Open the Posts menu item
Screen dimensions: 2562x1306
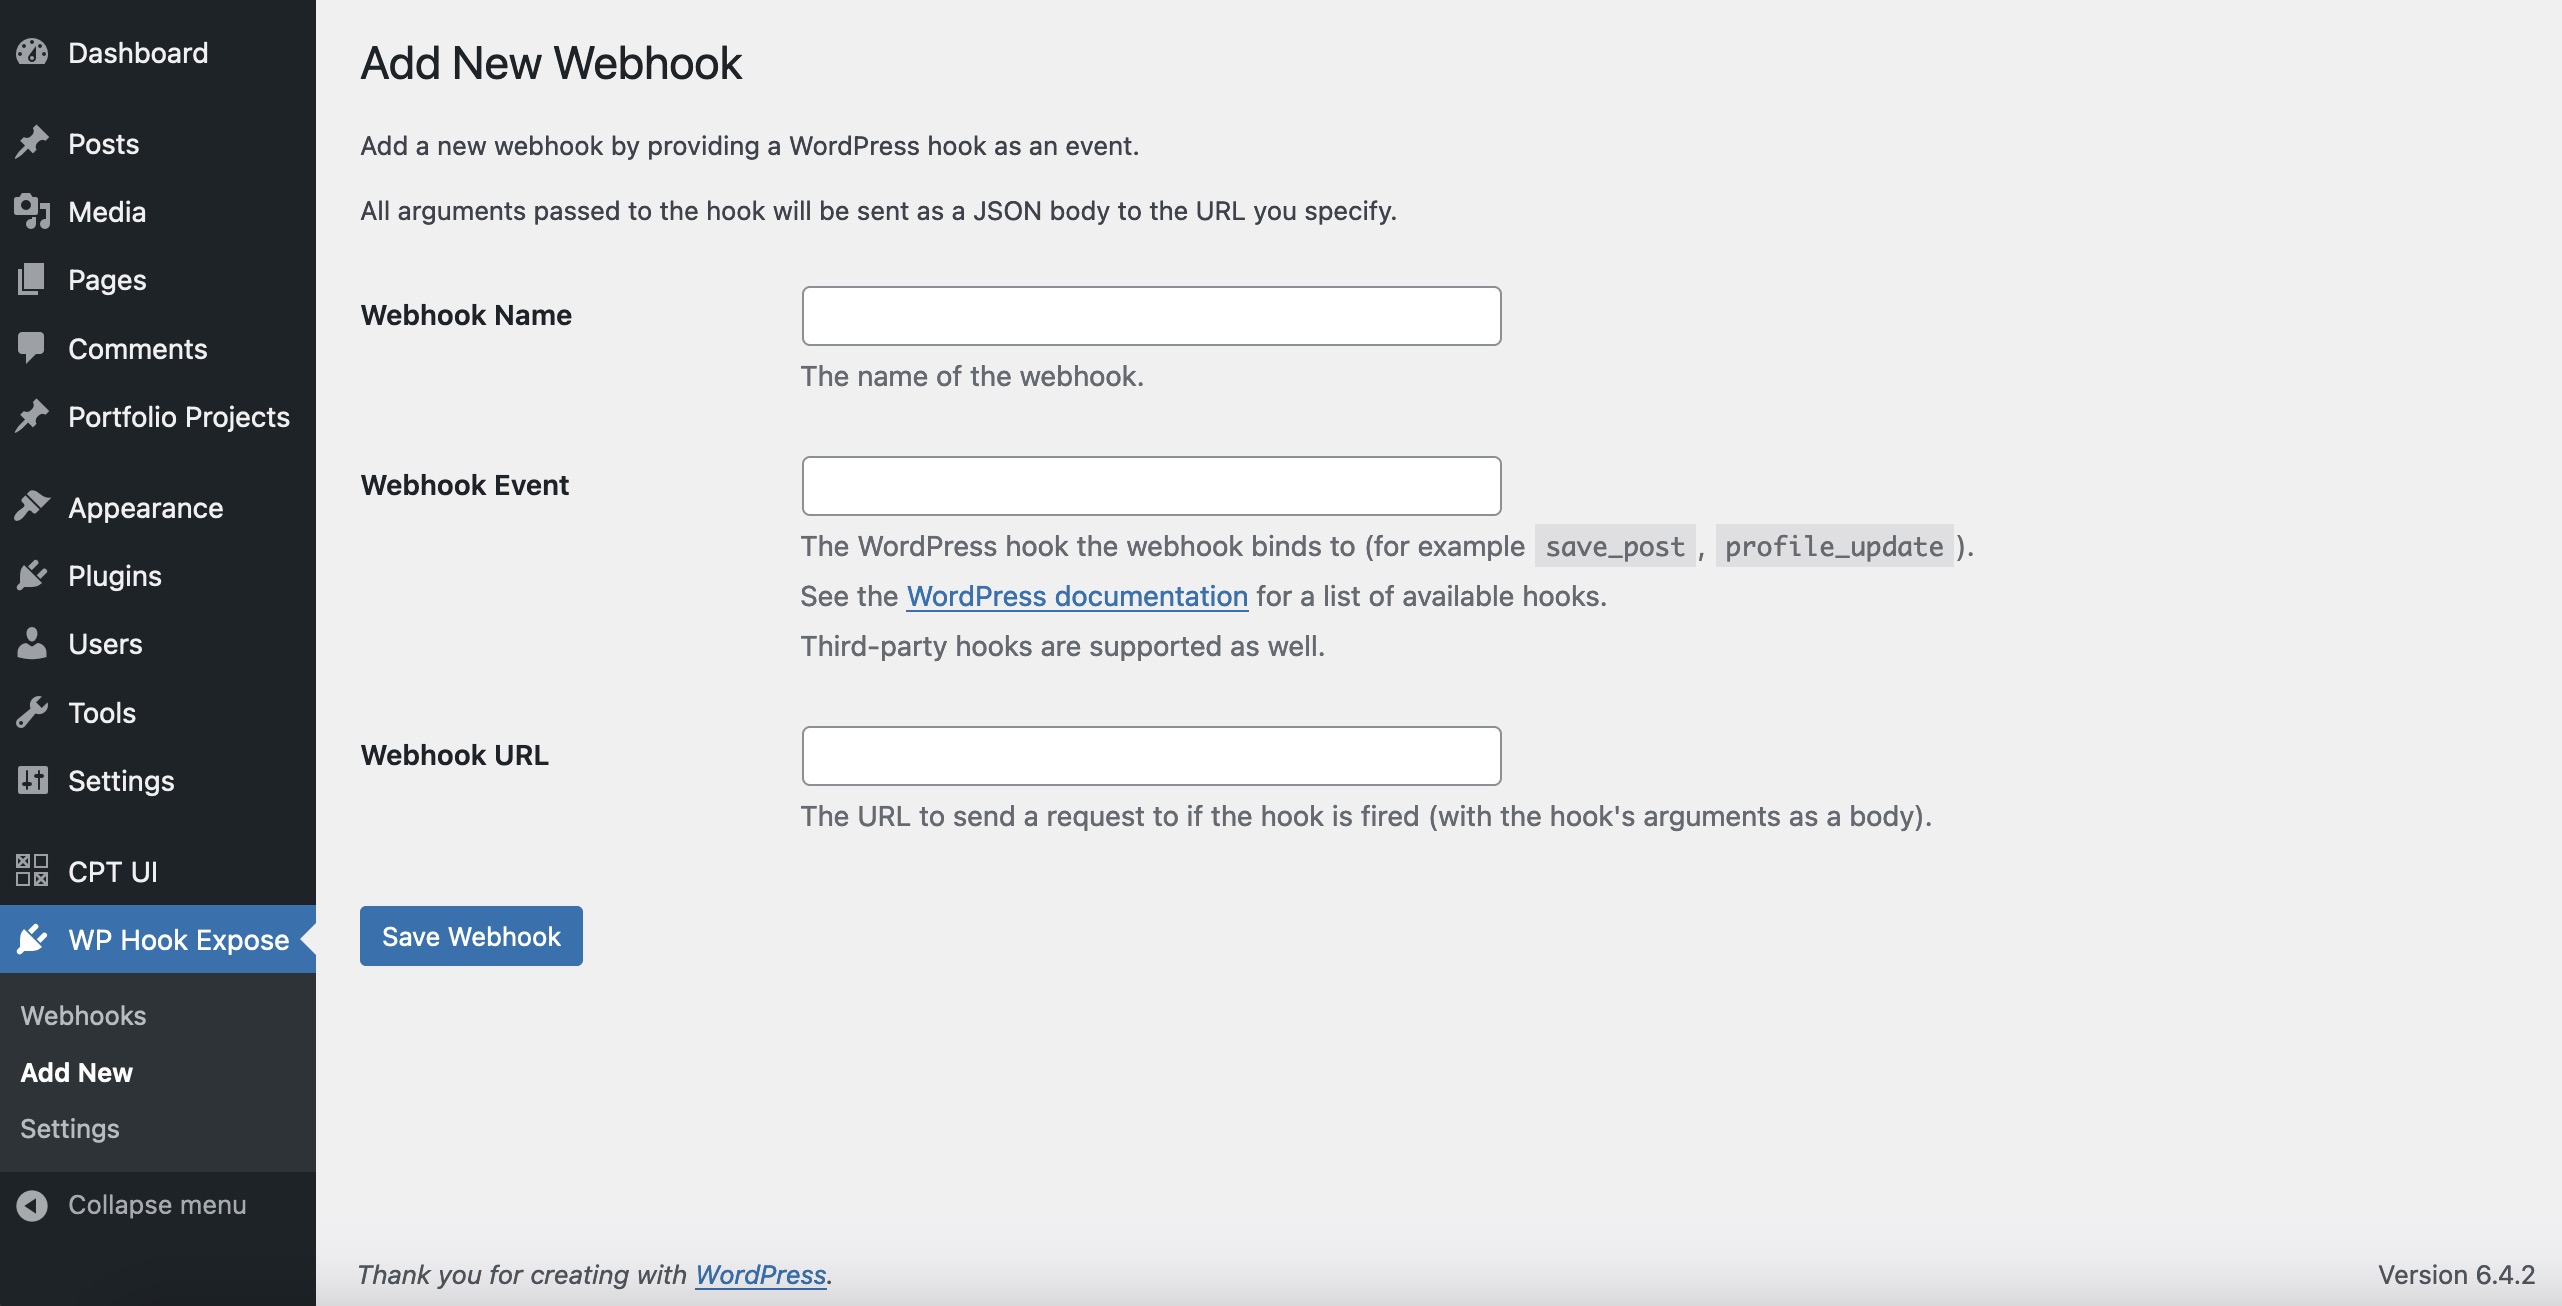coord(158,143)
